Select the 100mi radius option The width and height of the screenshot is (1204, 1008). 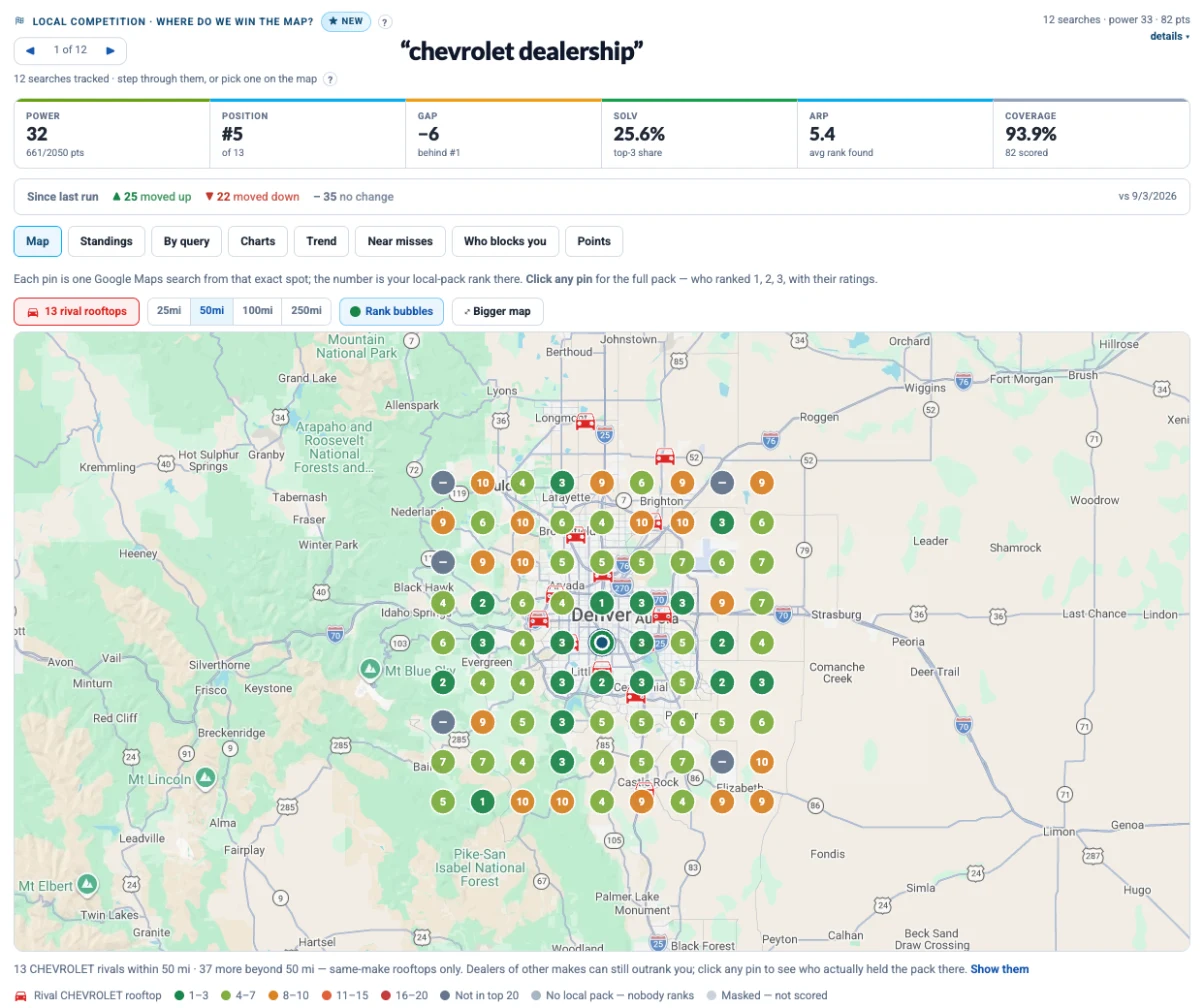(x=257, y=311)
